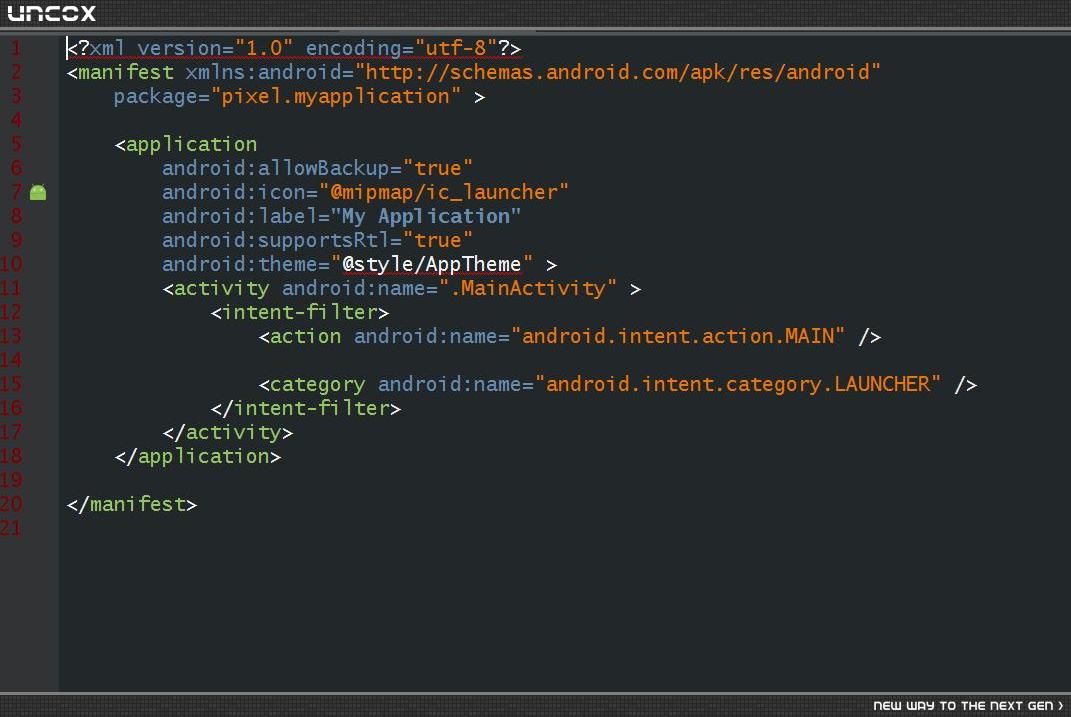Image resolution: width=1071 pixels, height=717 pixels.
Task: Click the opening <manifest tag on line 2
Action: [120, 72]
